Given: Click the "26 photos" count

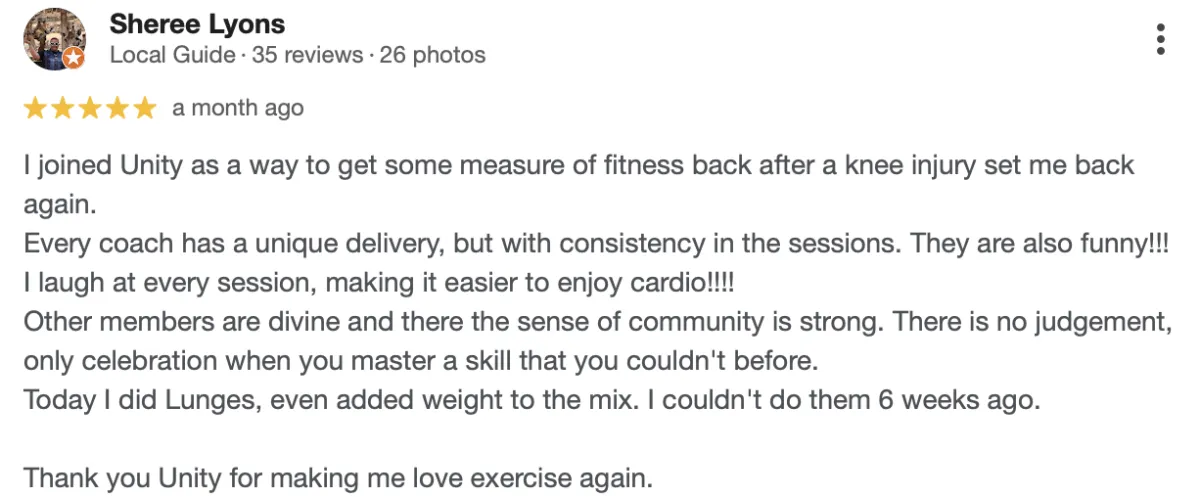Looking at the screenshot, I should tap(432, 55).
